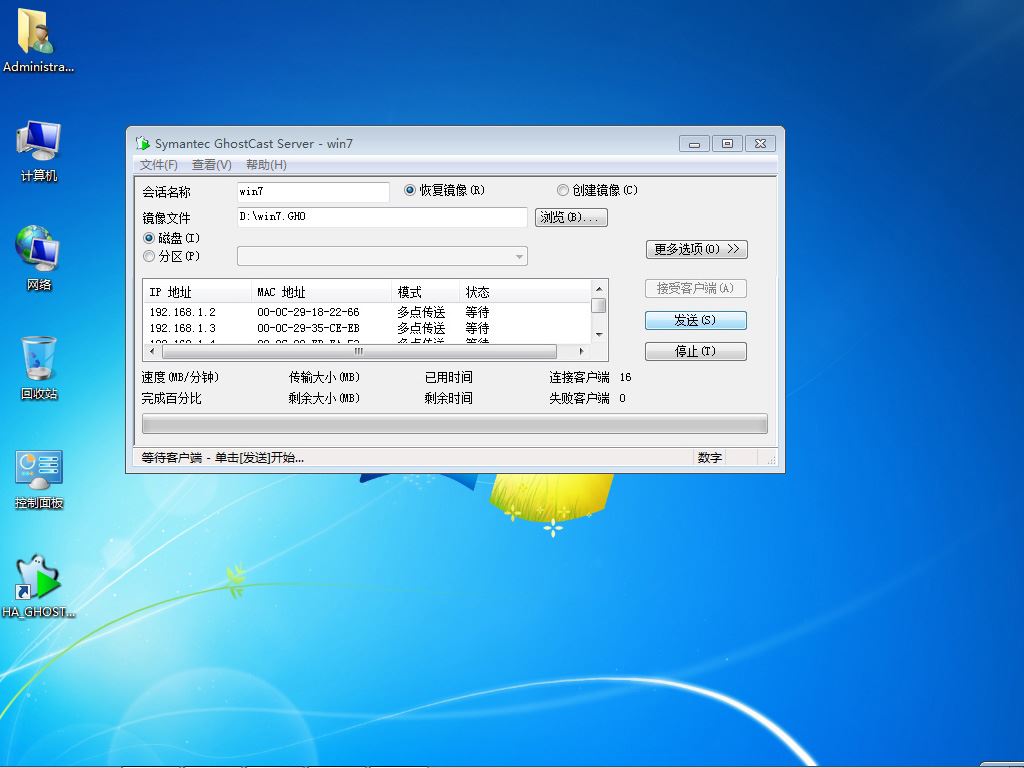Select the 创建镜像(C) radio button
Screen dimensions: 1024x768
(x=562, y=190)
